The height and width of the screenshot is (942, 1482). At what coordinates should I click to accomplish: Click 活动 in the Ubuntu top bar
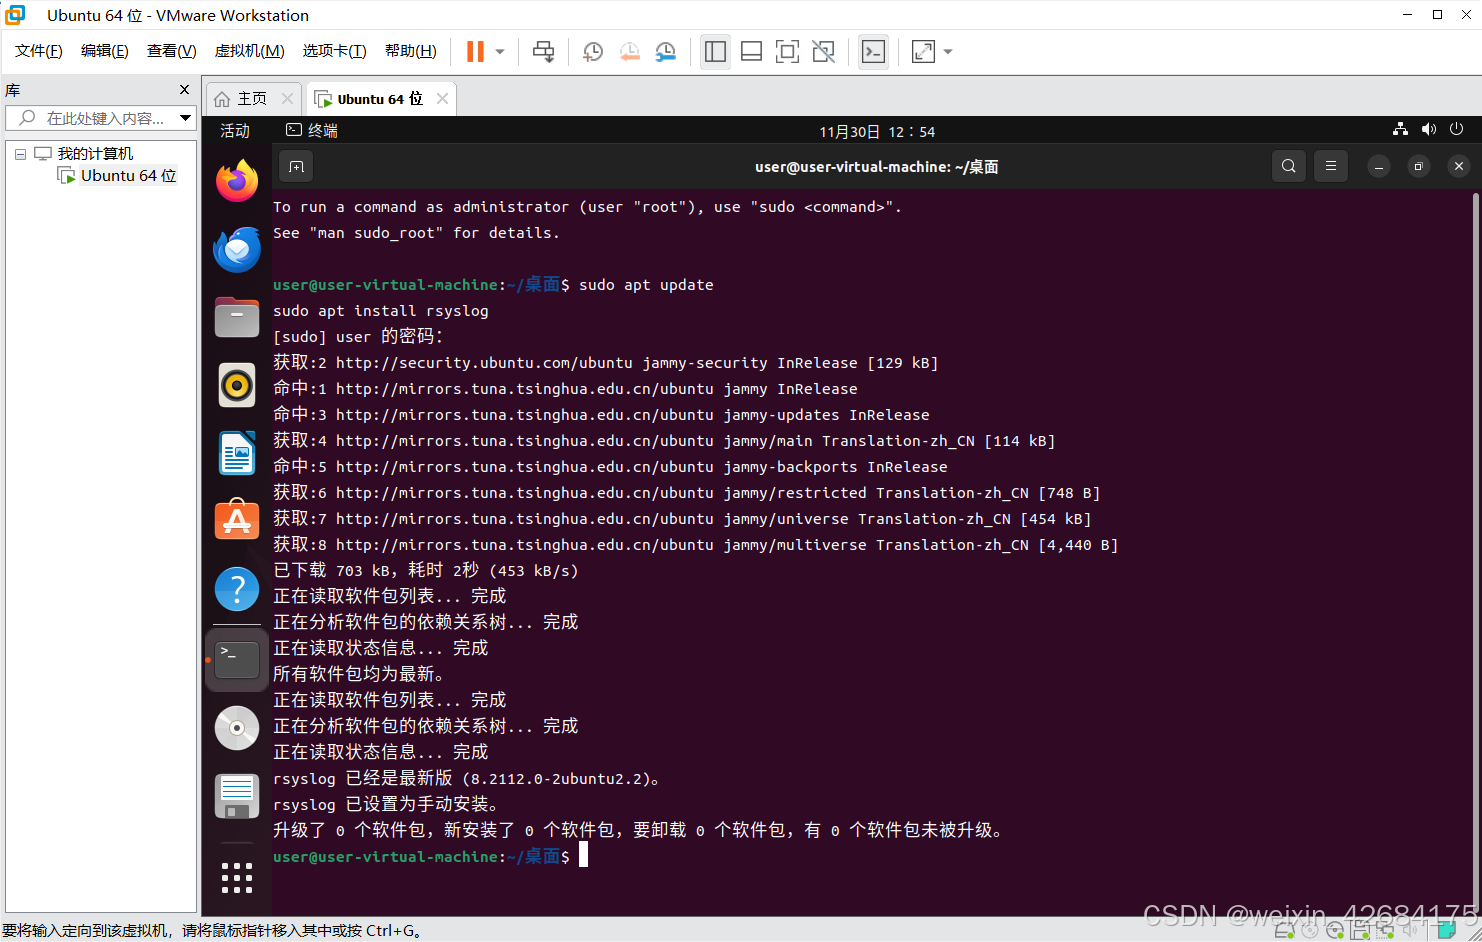click(234, 130)
